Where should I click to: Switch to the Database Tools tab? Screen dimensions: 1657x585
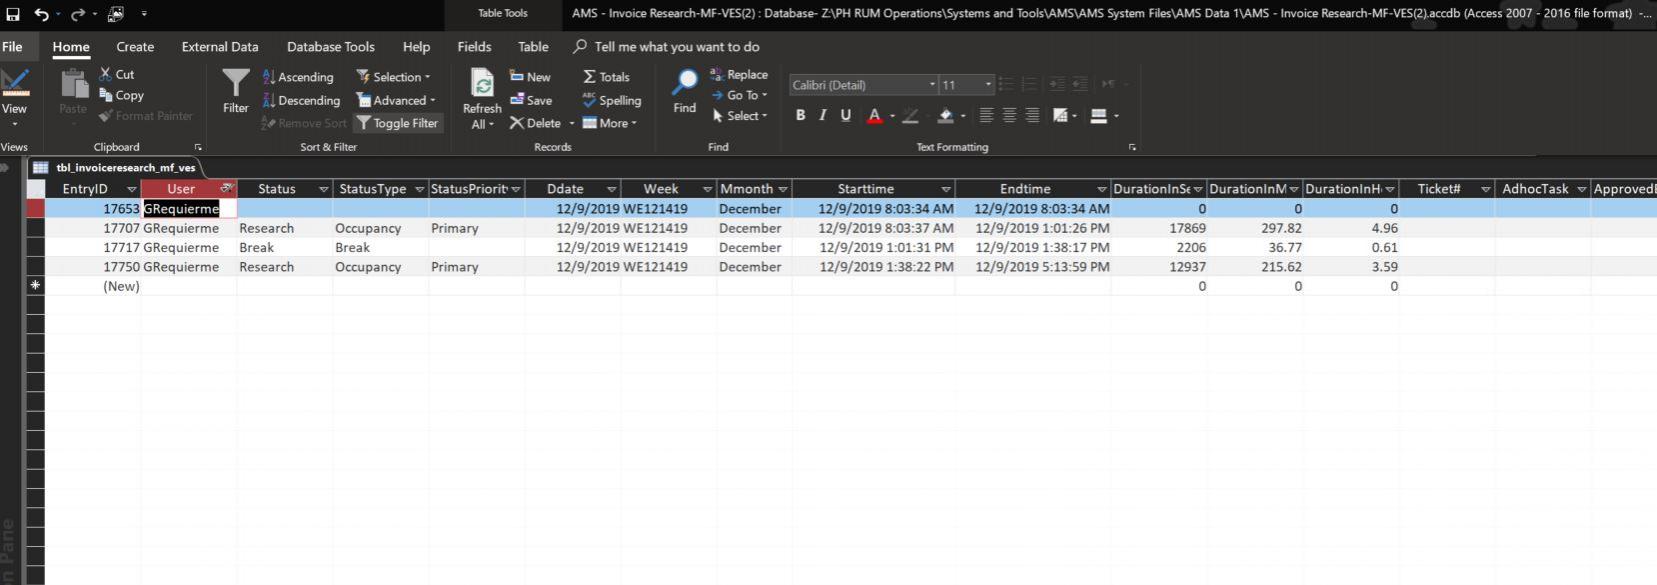[x=331, y=47]
